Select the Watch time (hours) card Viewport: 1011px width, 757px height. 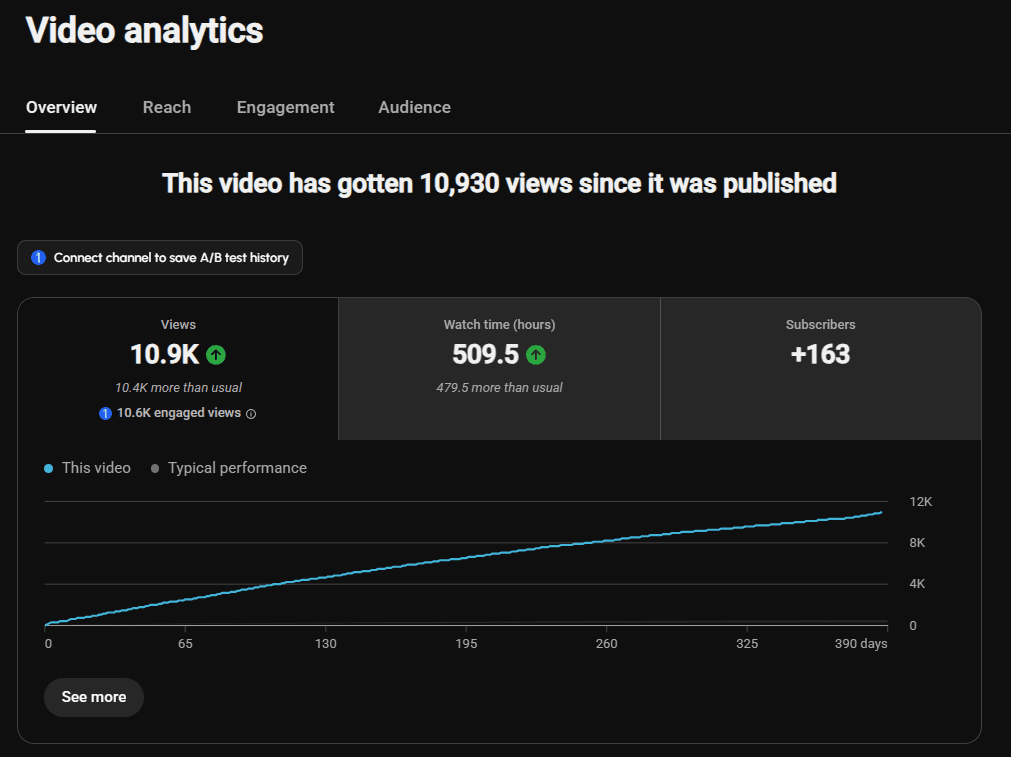499,369
